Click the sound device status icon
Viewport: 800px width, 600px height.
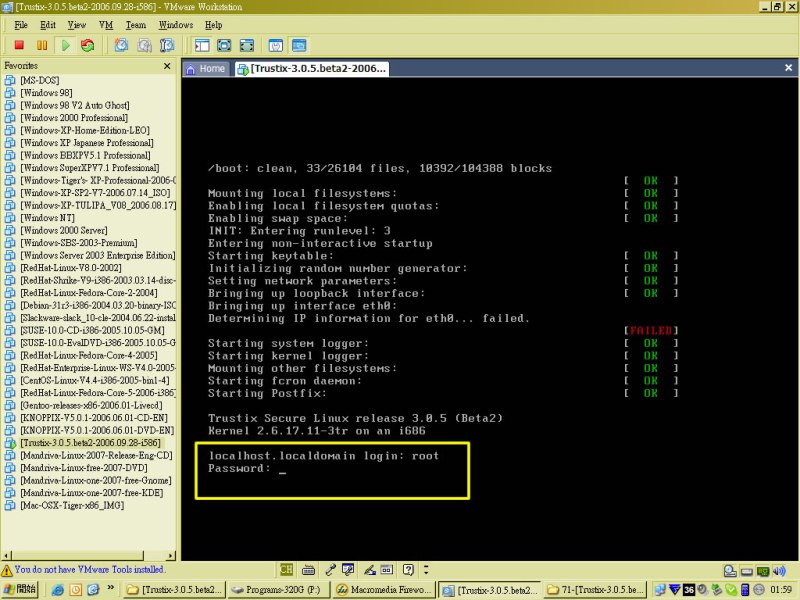[779, 571]
